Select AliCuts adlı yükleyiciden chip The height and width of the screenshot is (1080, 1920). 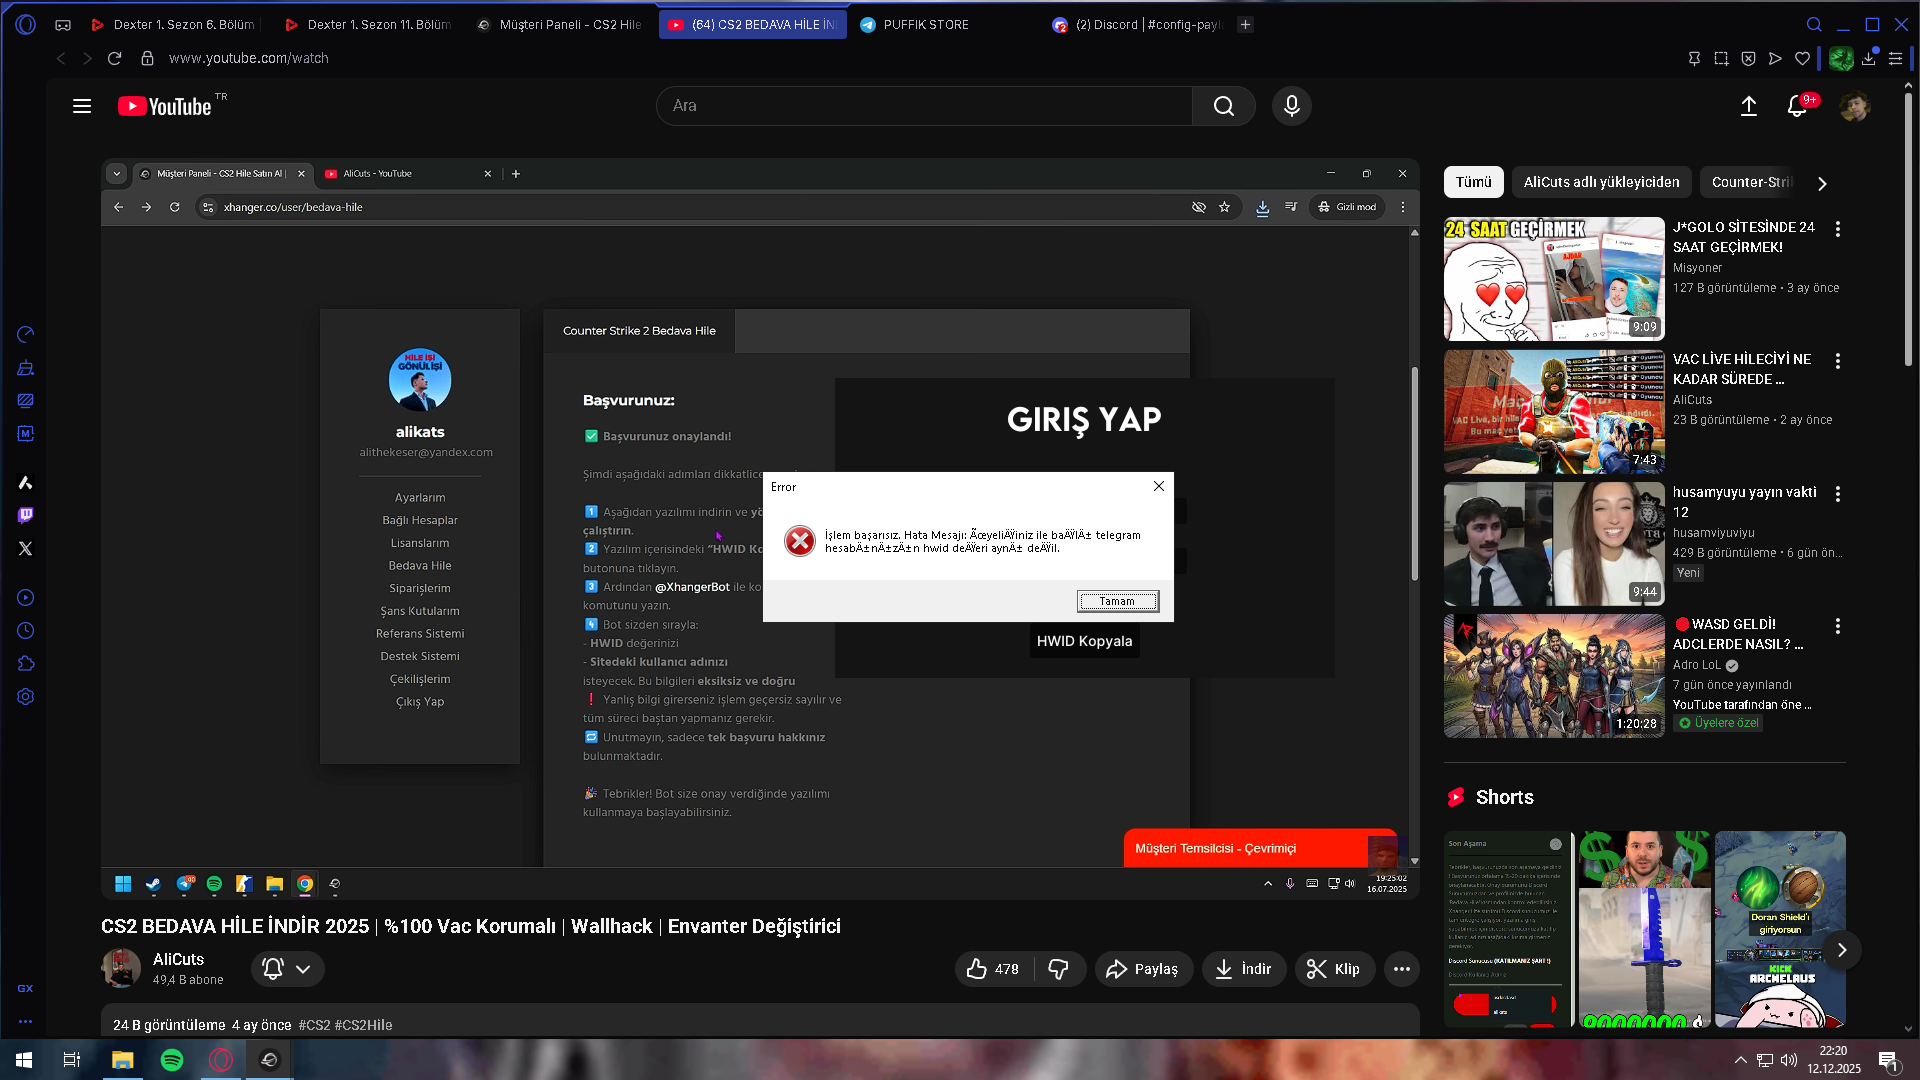point(1601,182)
